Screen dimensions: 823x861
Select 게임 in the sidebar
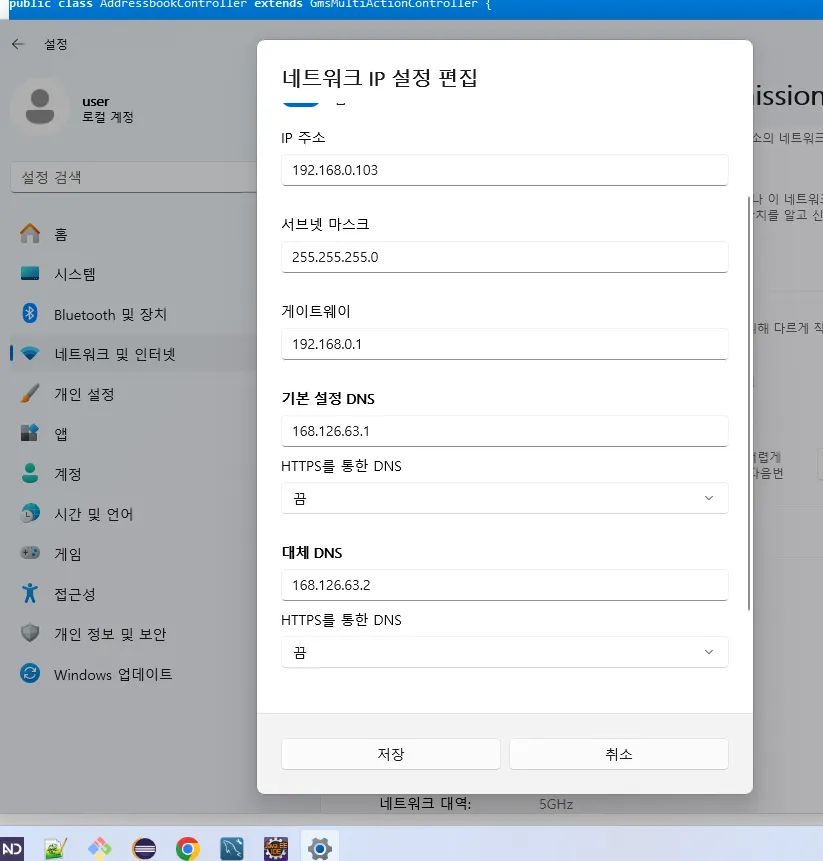[68, 554]
